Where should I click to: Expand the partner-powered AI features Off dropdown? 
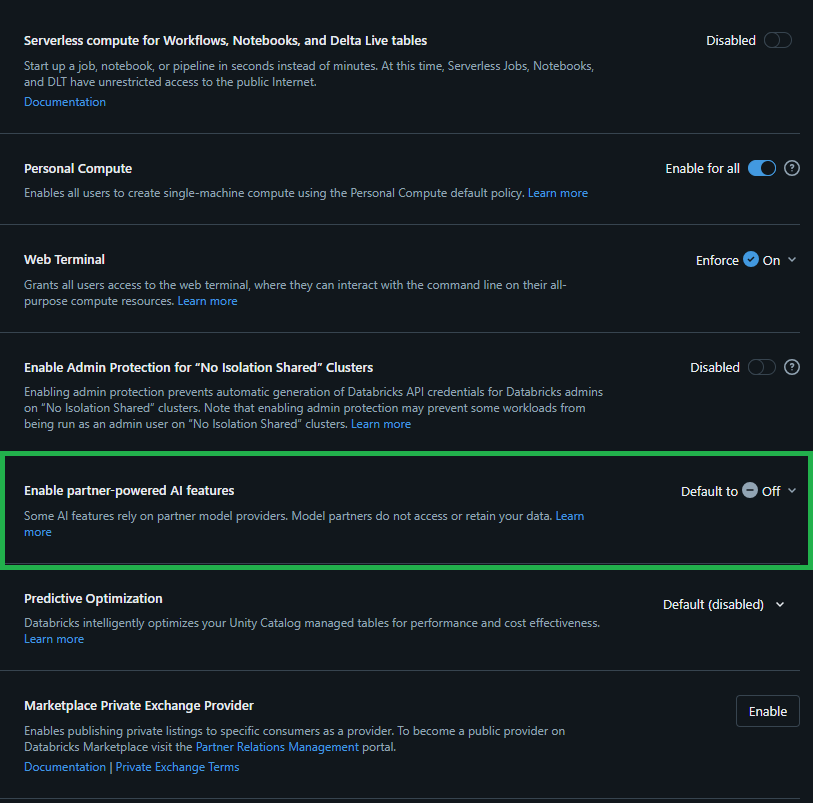coord(792,491)
